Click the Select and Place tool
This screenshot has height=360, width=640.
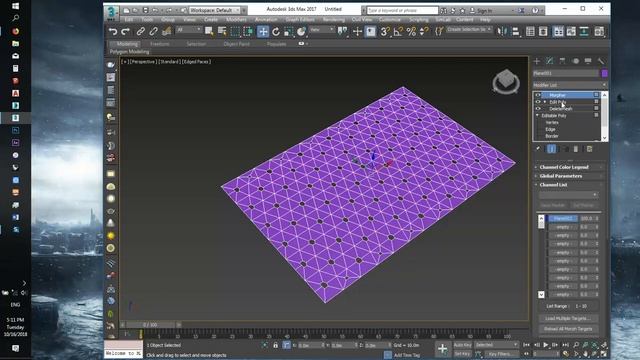(x=301, y=31)
